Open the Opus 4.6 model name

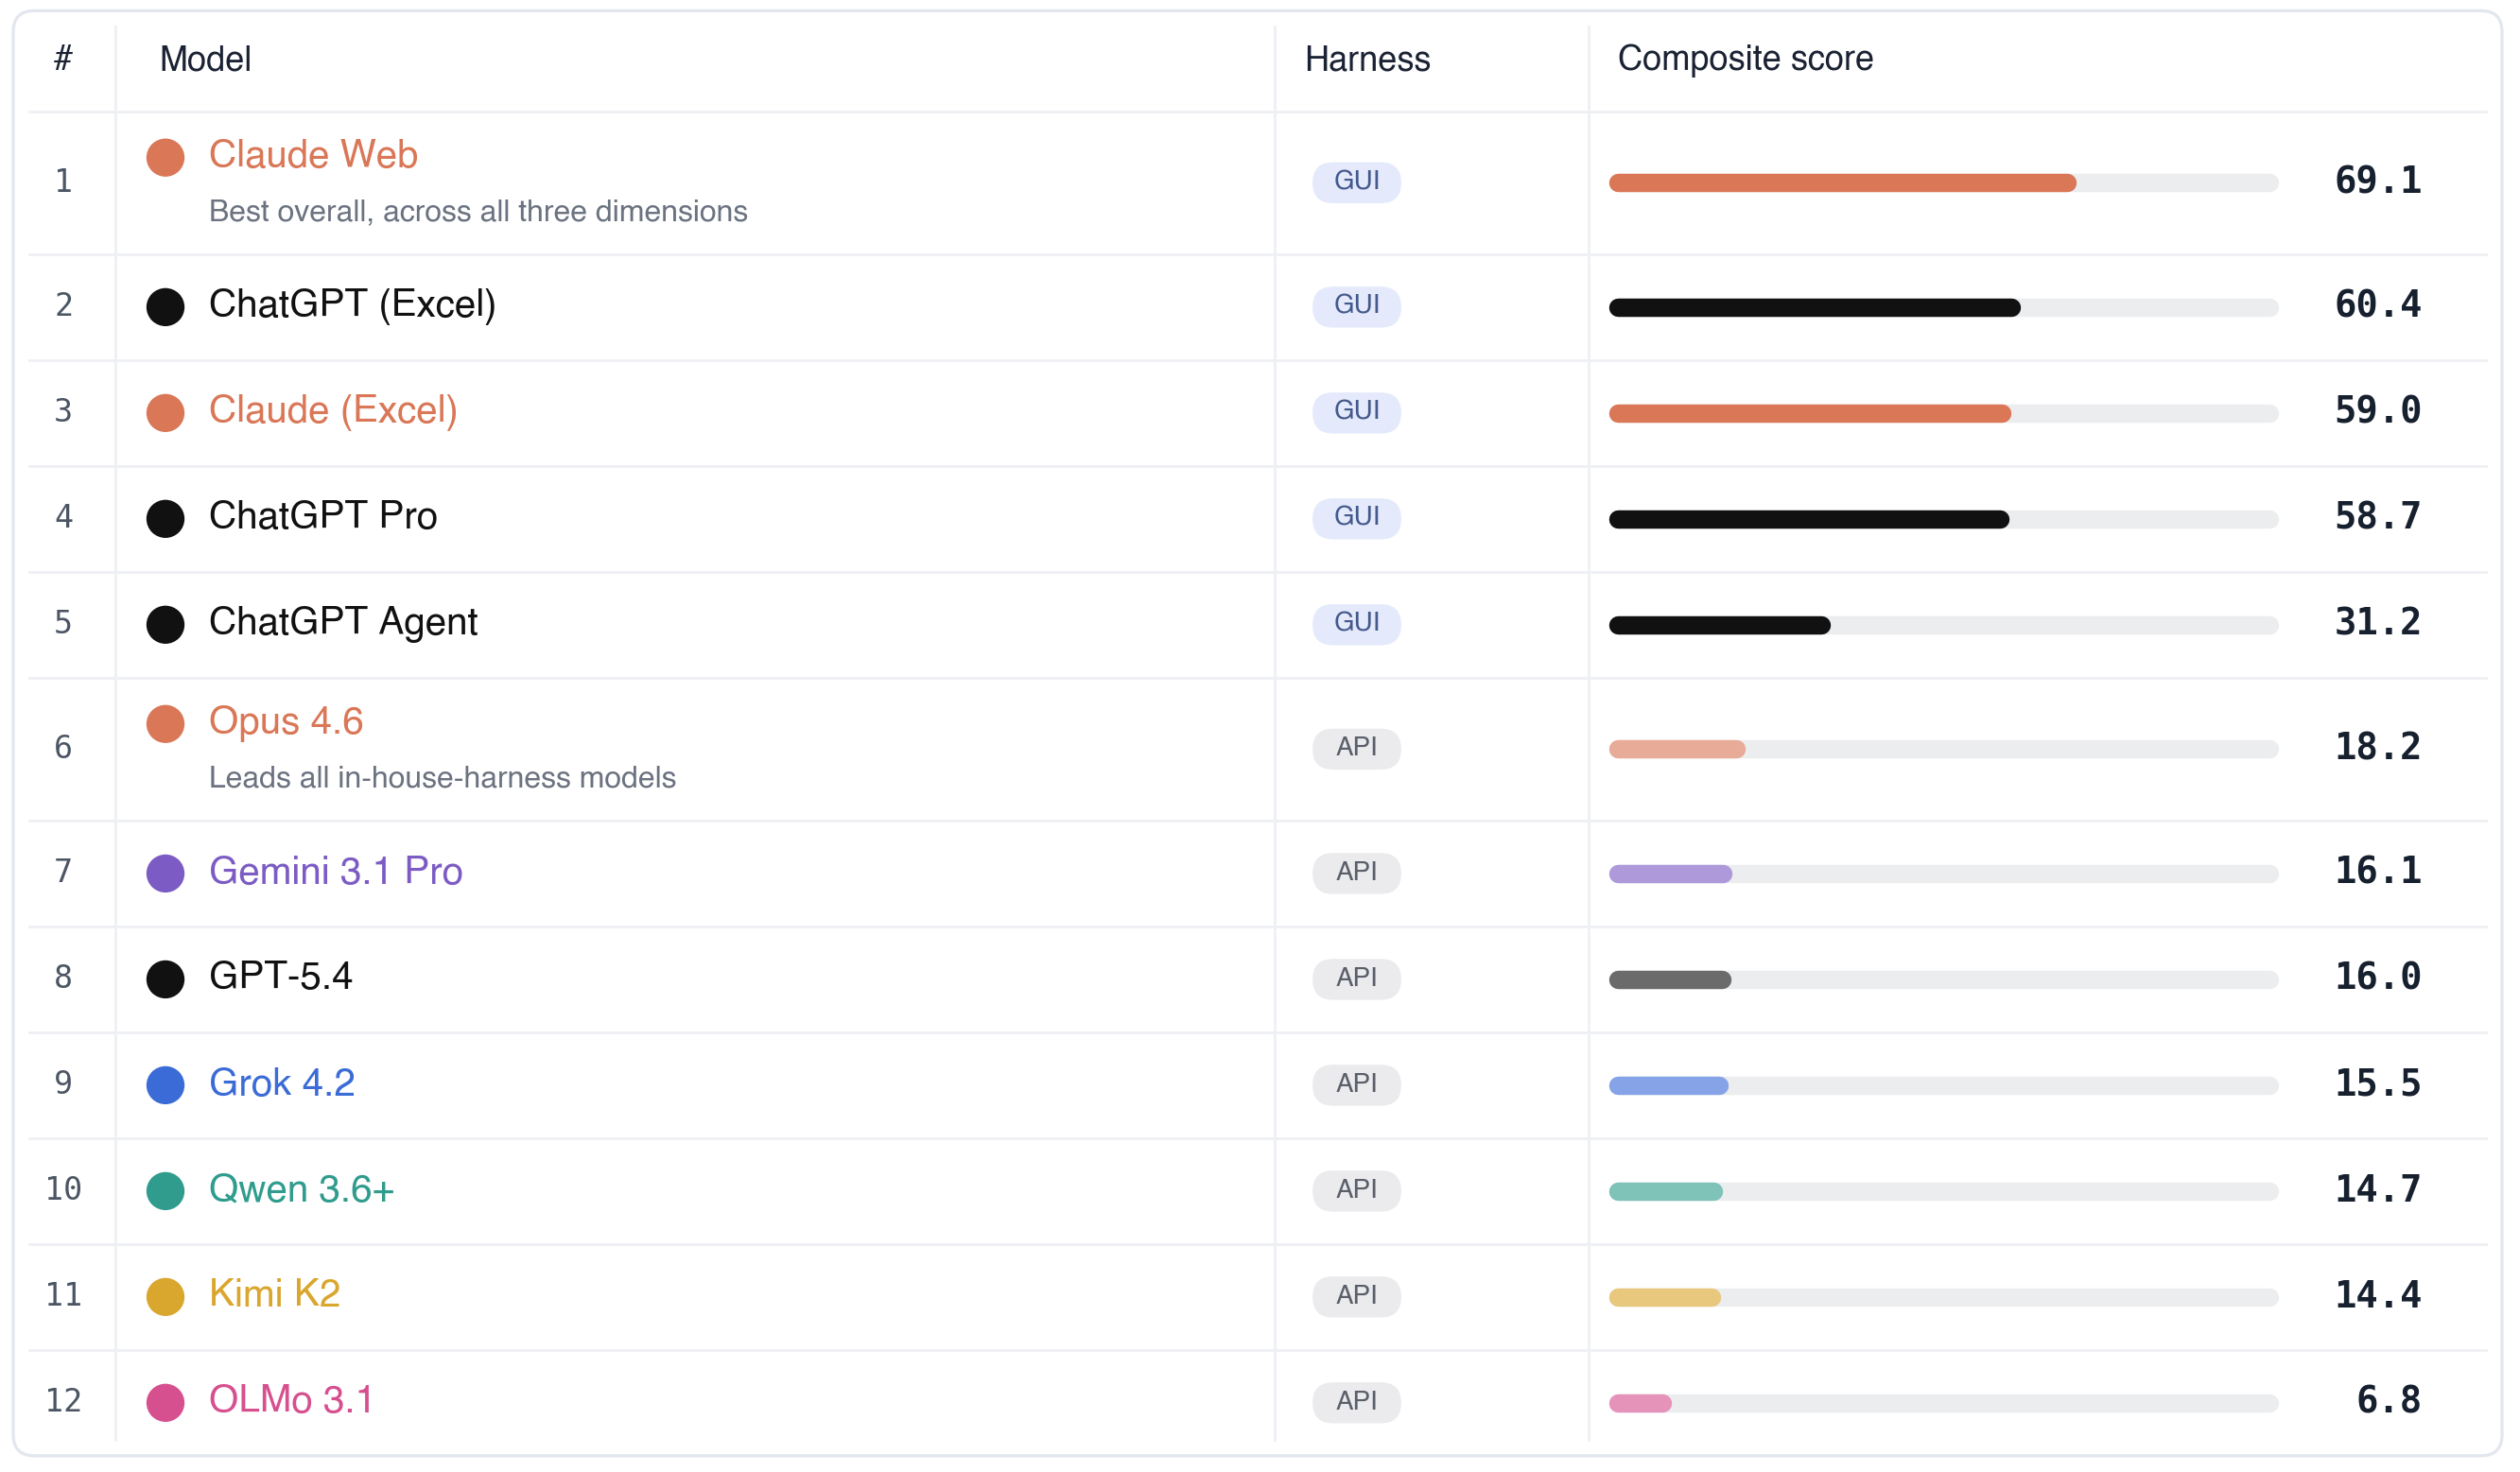pyautogui.click(x=286, y=721)
